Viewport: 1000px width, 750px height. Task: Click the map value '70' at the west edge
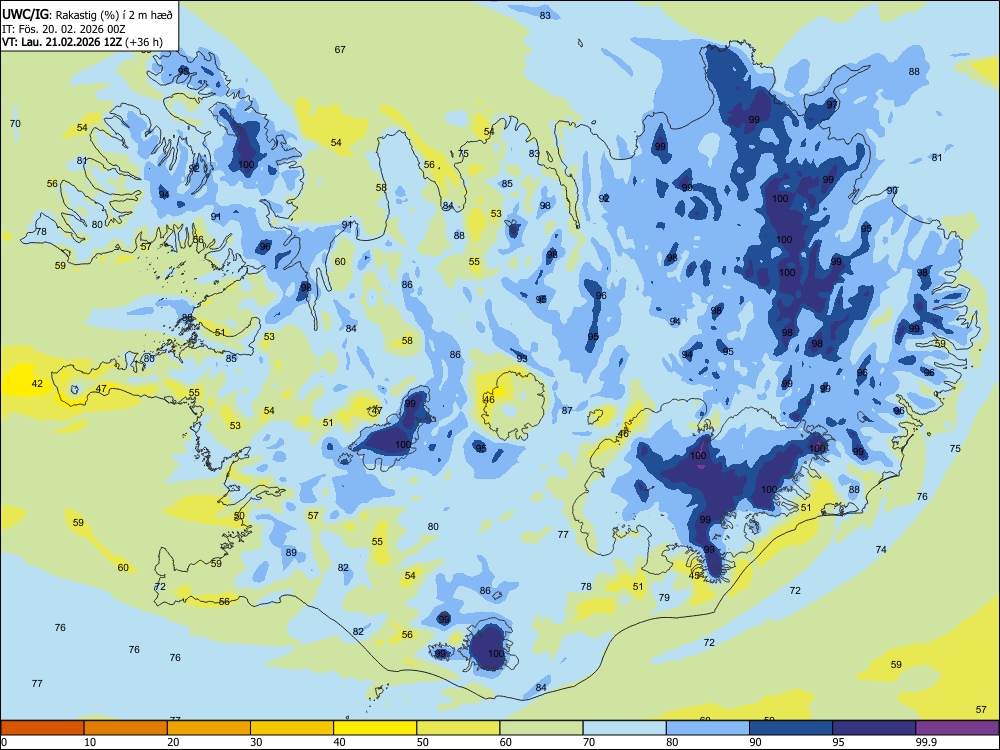click(x=15, y=123)
